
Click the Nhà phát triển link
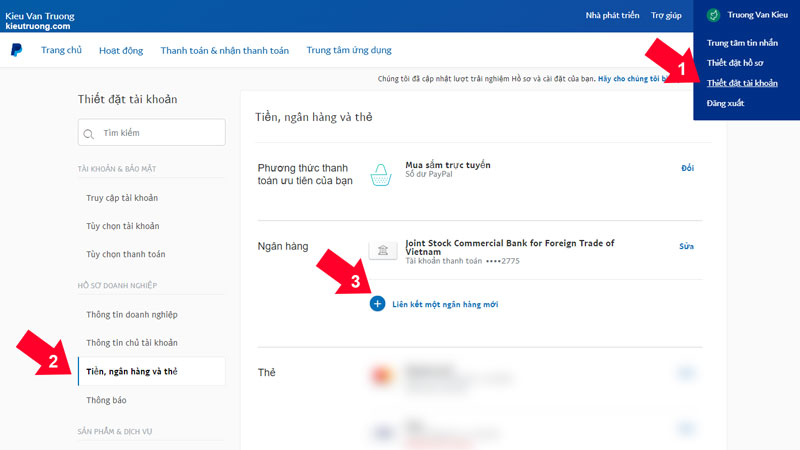click(x=612, y=15)
